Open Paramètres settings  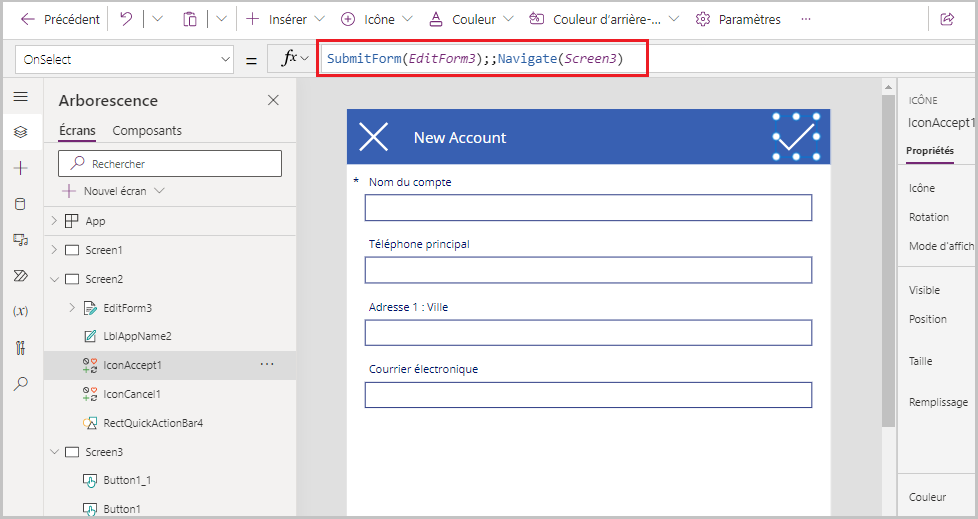coord(738,19)
